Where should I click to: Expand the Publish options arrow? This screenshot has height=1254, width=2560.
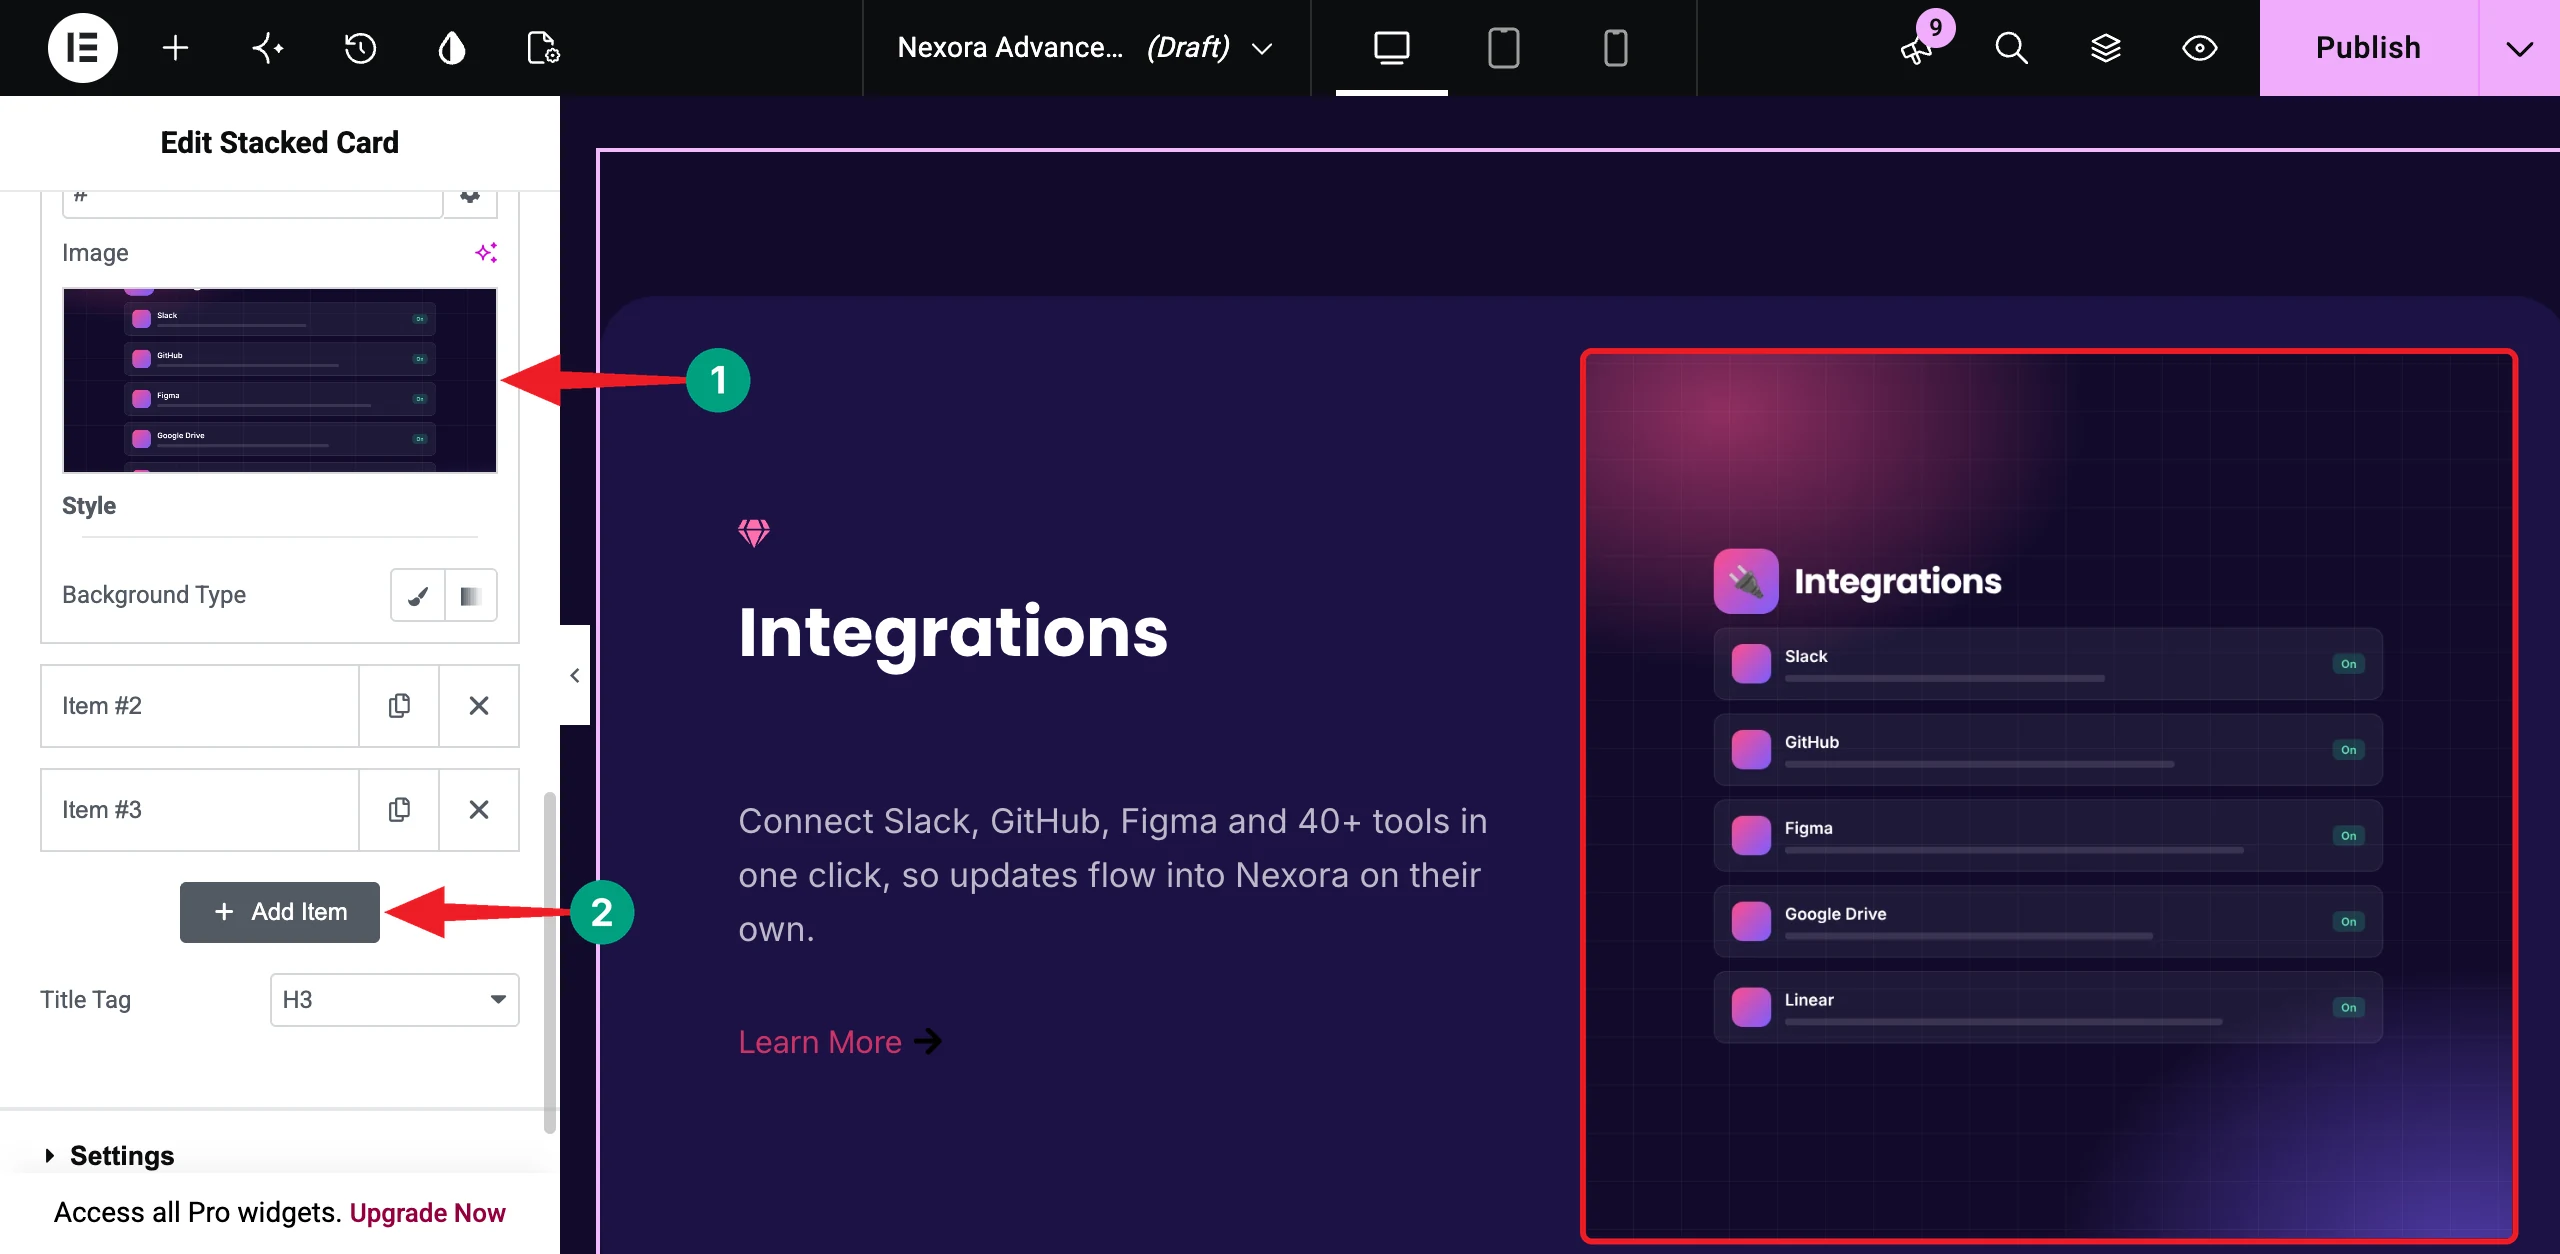(2520, 48)
